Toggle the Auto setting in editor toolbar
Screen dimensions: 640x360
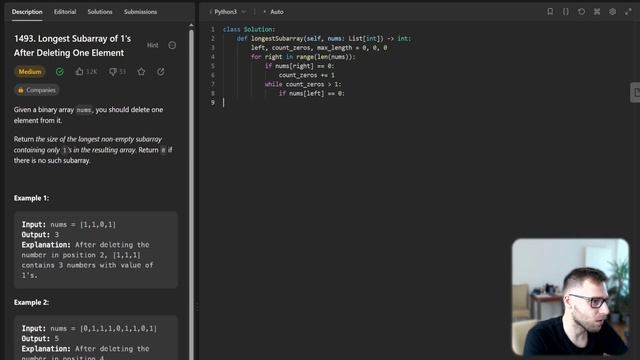tap(273, 12)
